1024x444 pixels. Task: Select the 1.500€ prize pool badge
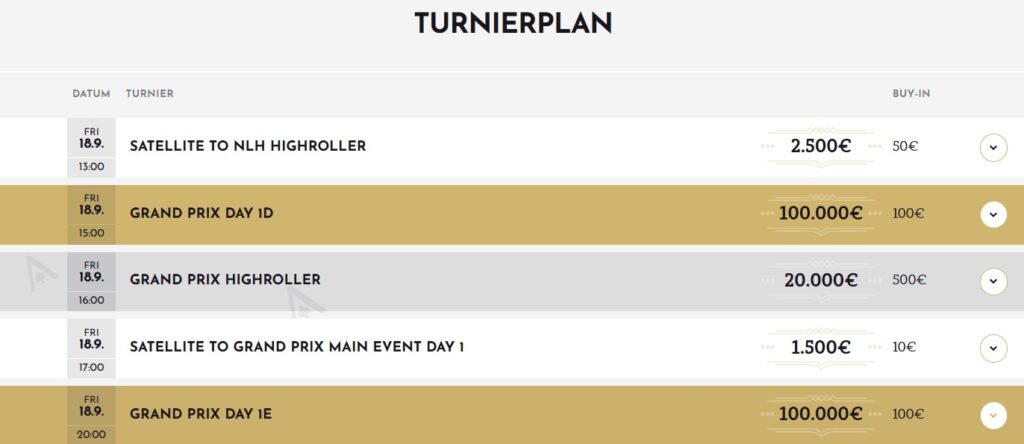[820, 347]
